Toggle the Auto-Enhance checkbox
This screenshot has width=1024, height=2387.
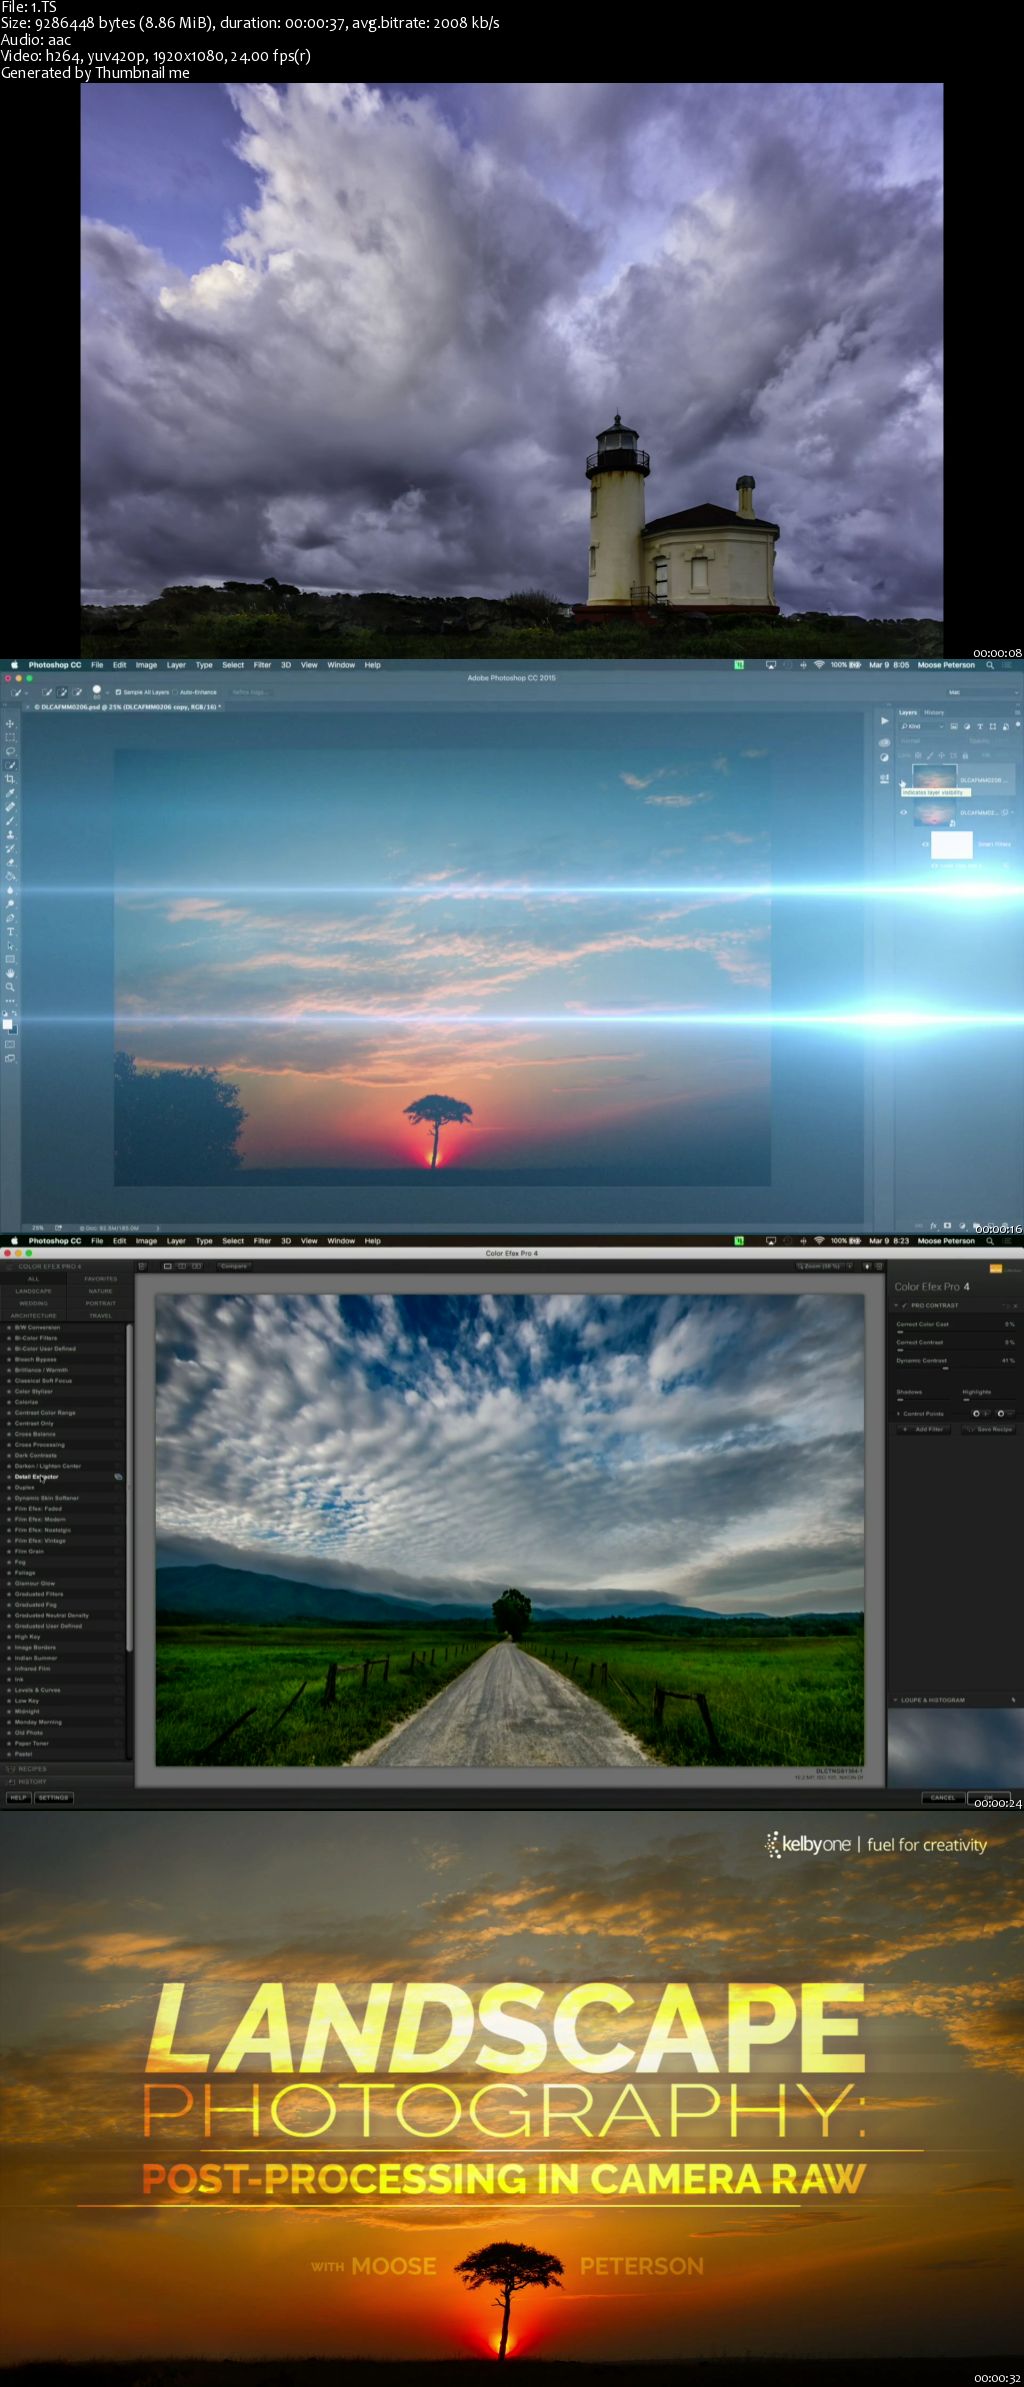click(x=176, y=692)
